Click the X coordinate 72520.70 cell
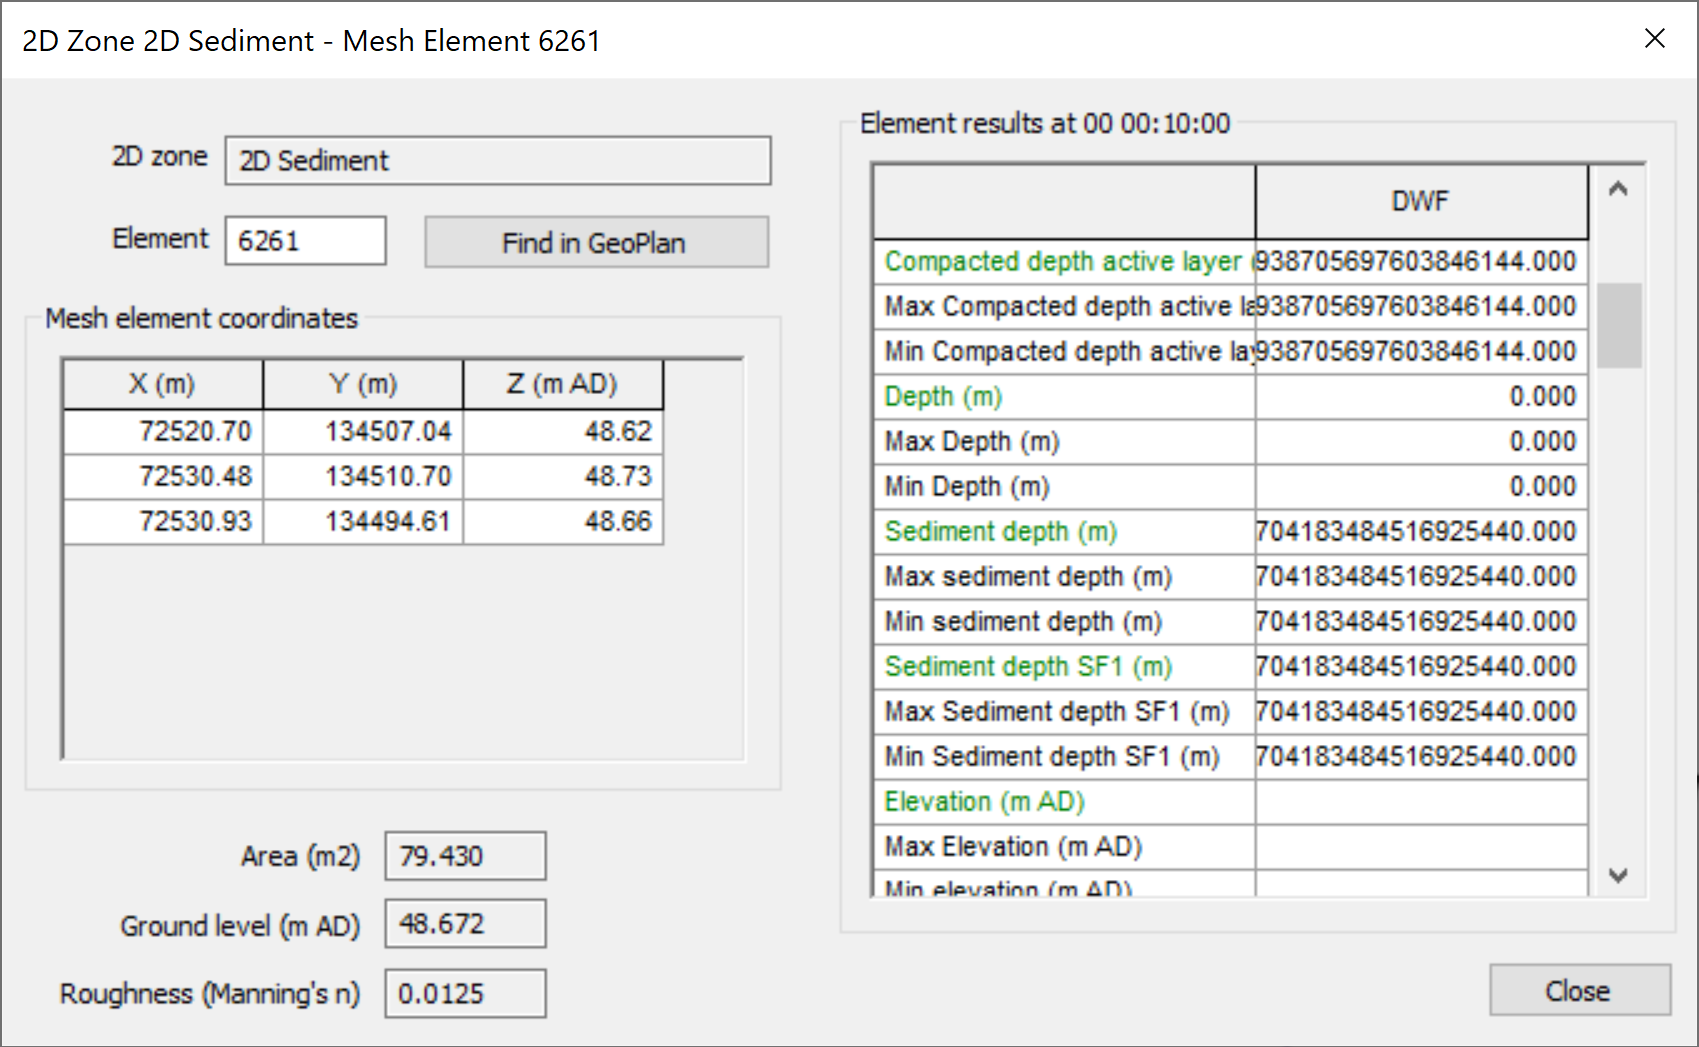 pyautogui.click(x=197, y=431)
